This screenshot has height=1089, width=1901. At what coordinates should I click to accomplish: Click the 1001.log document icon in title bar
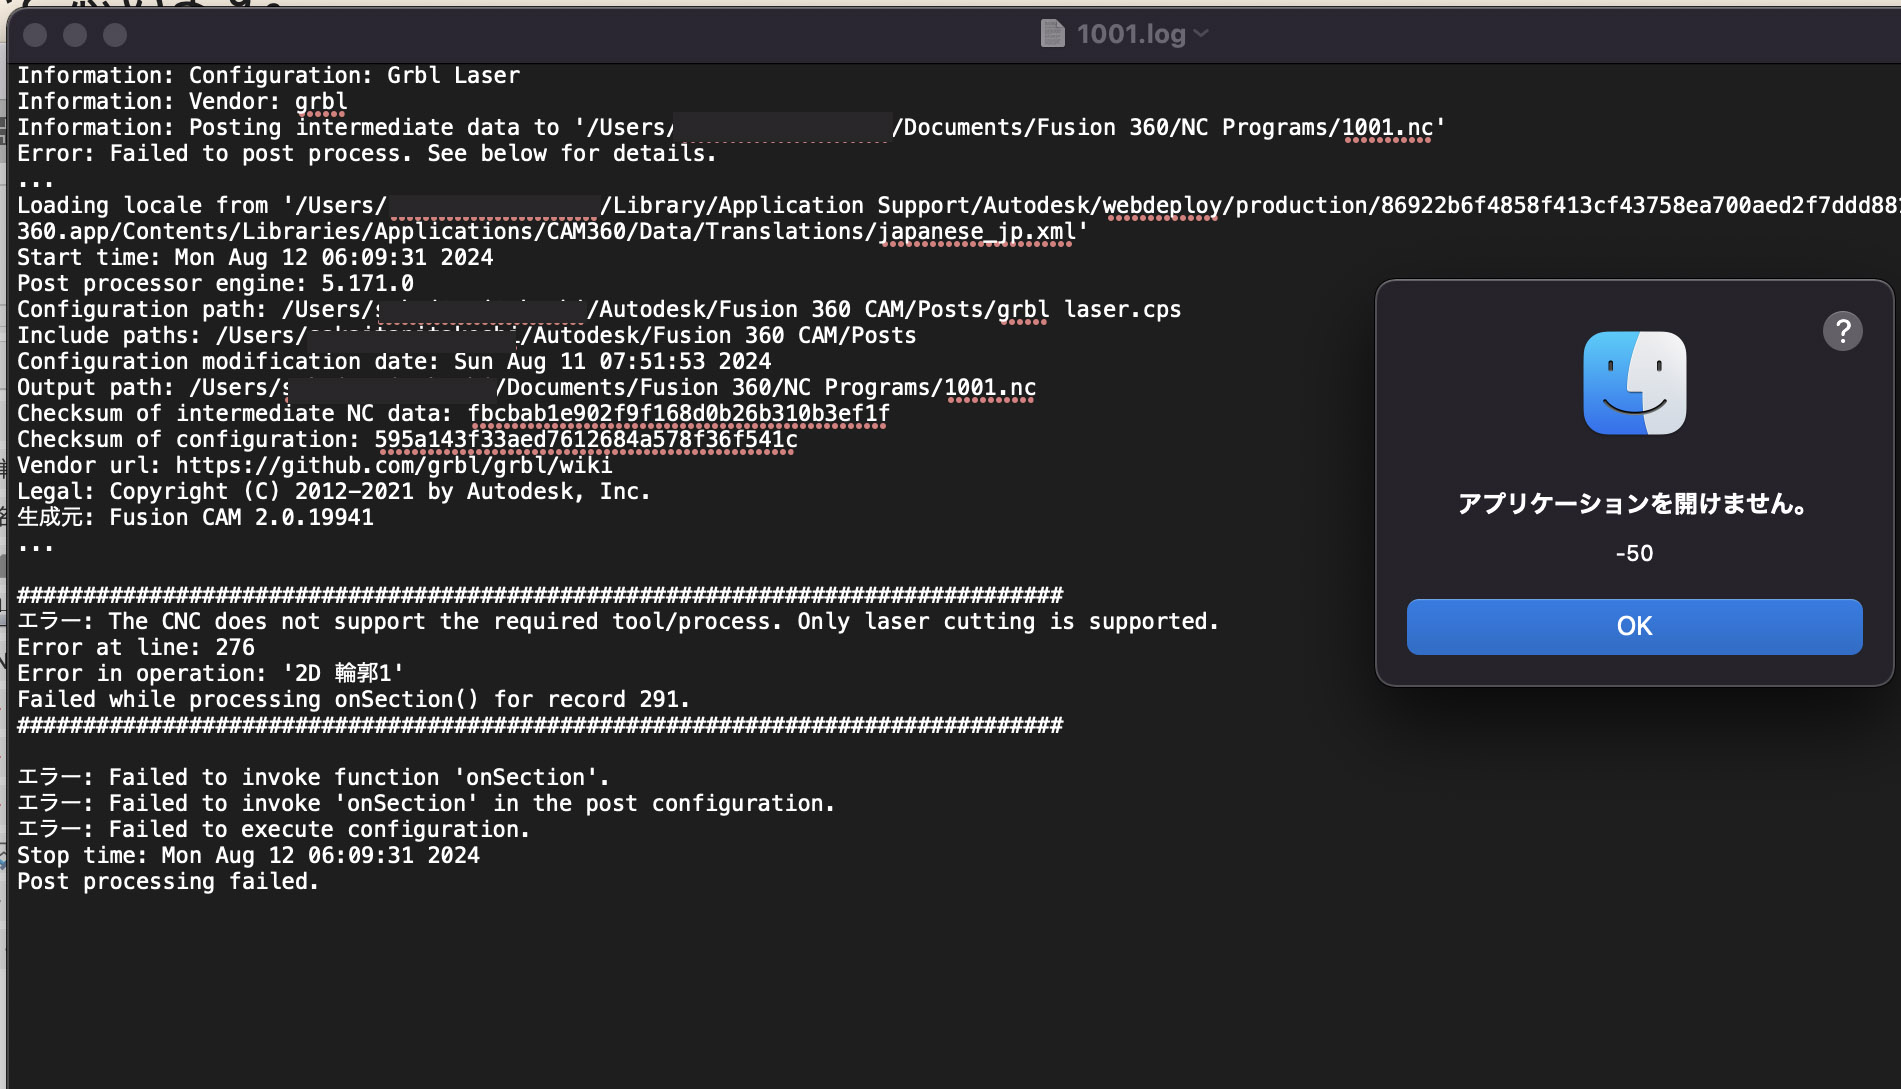[1052, 34]
